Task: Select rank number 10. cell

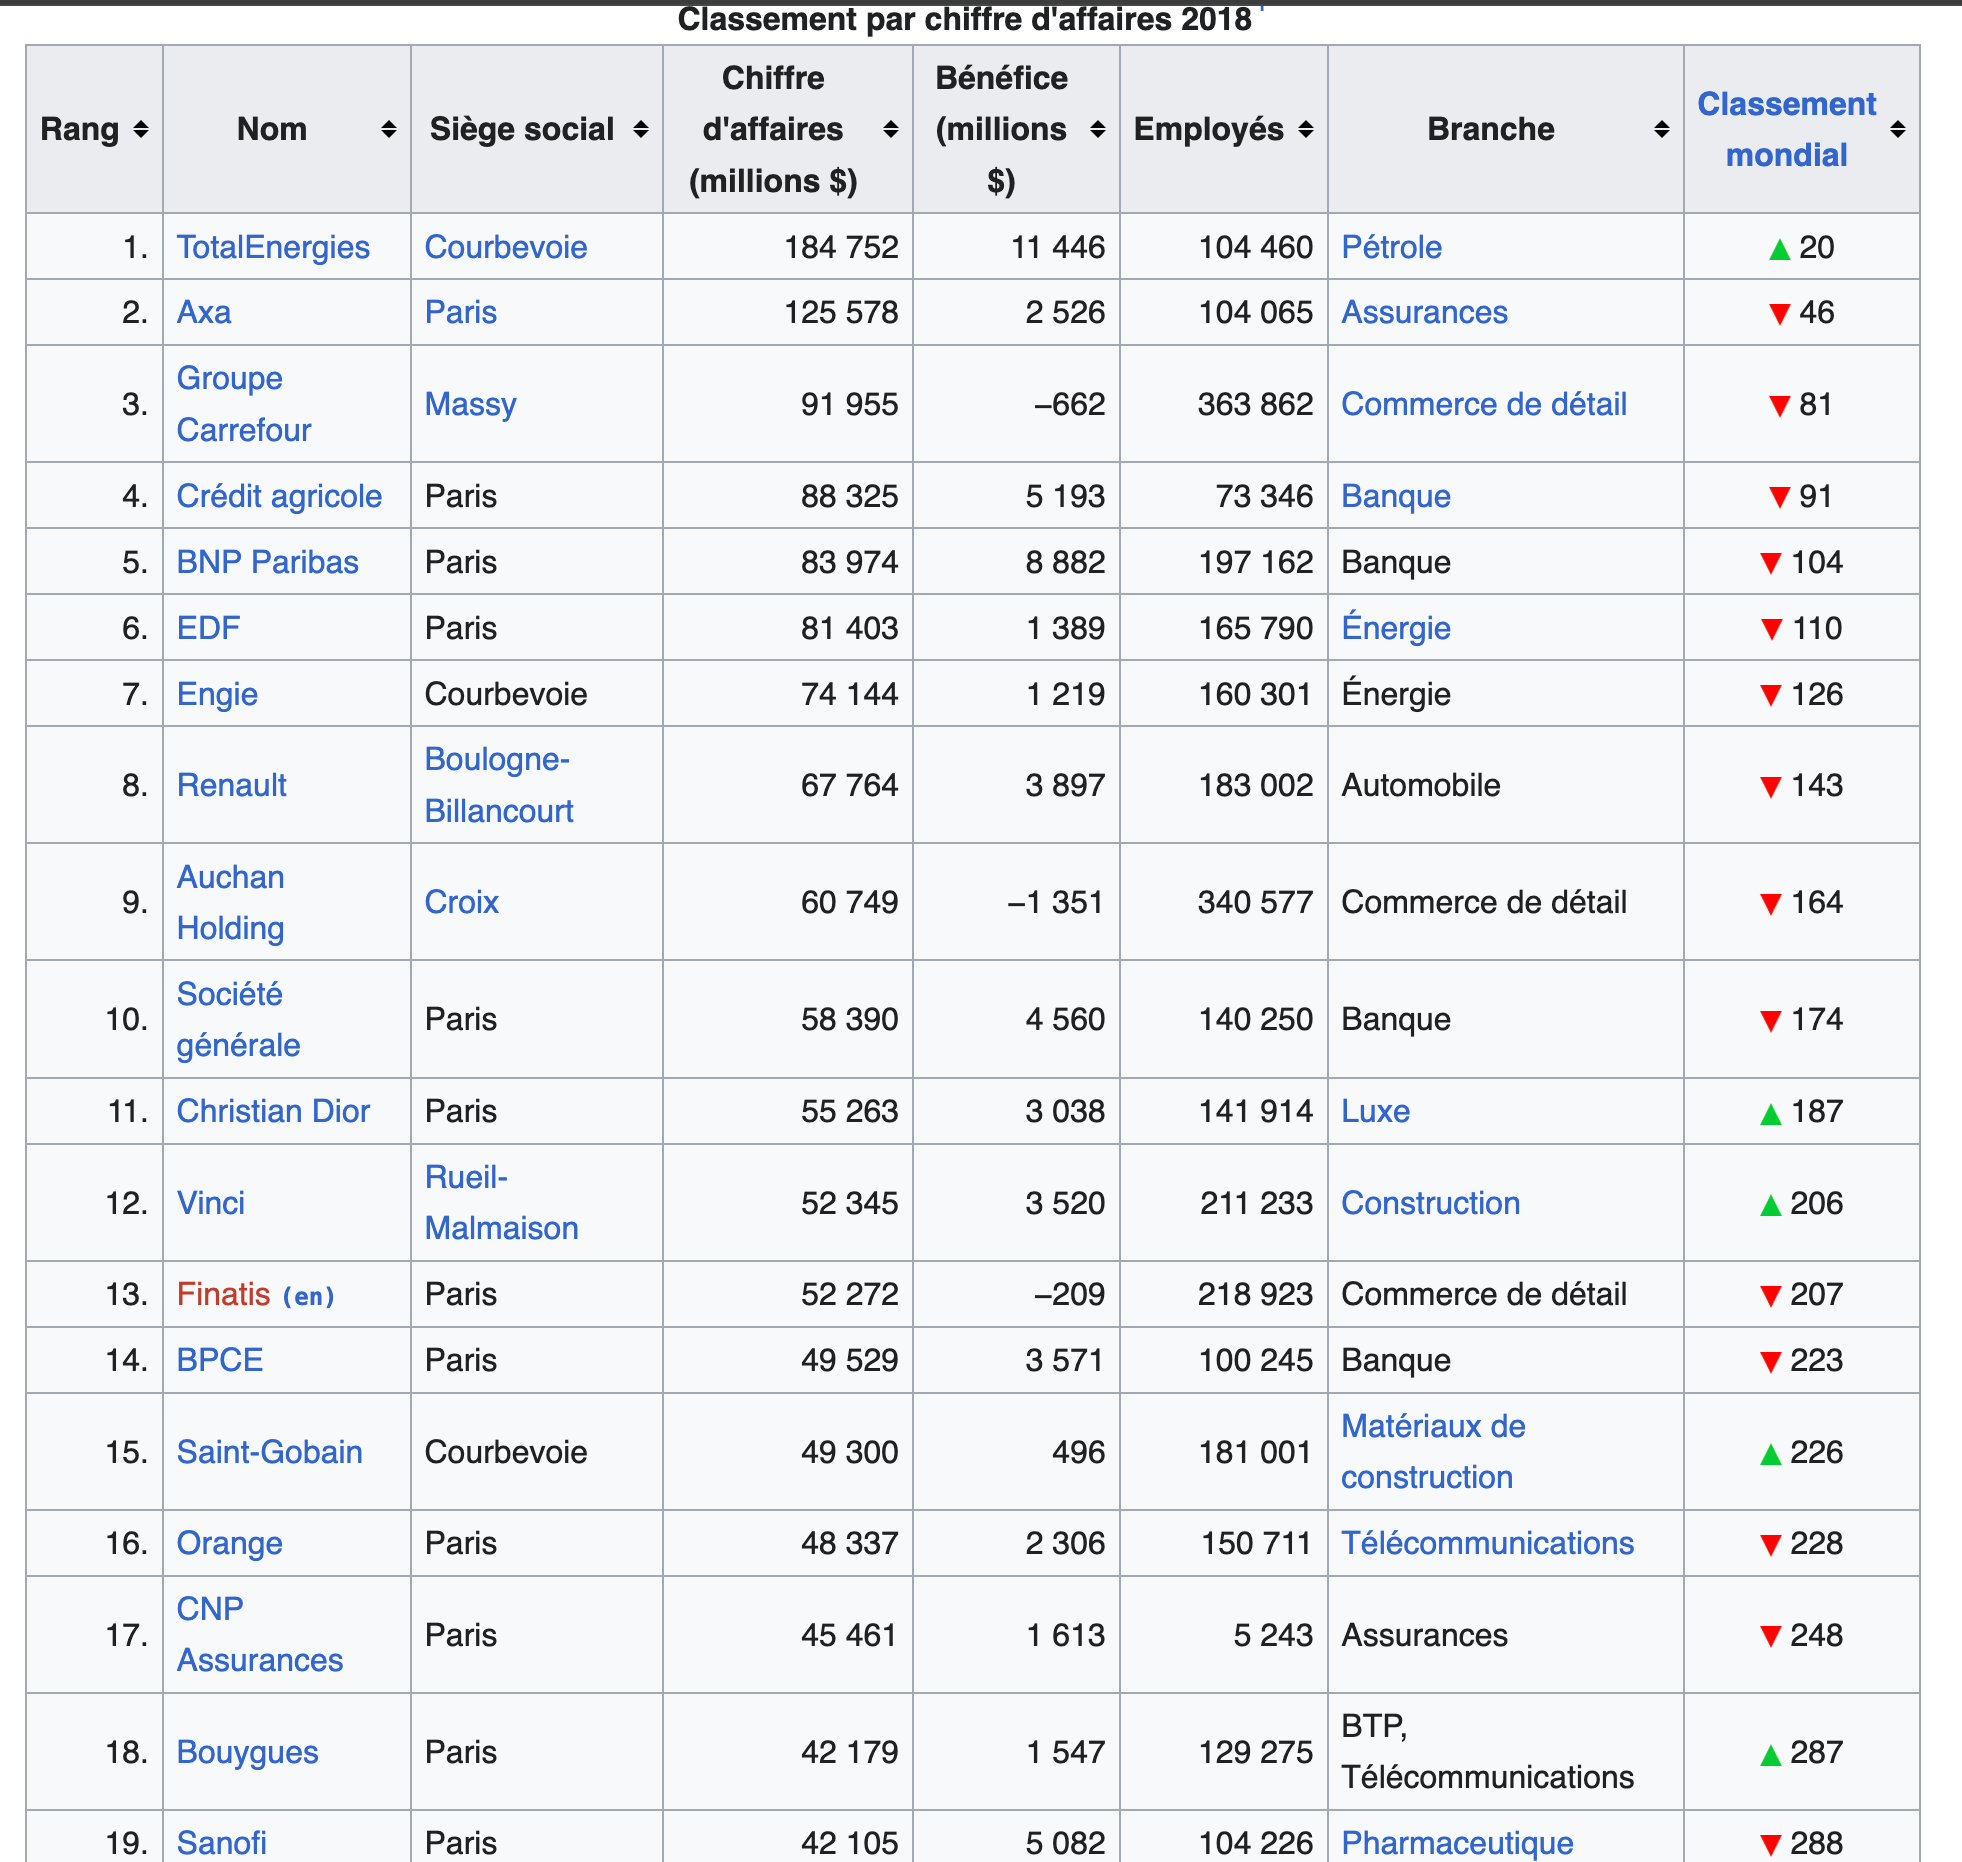Action: point(94,1019)
